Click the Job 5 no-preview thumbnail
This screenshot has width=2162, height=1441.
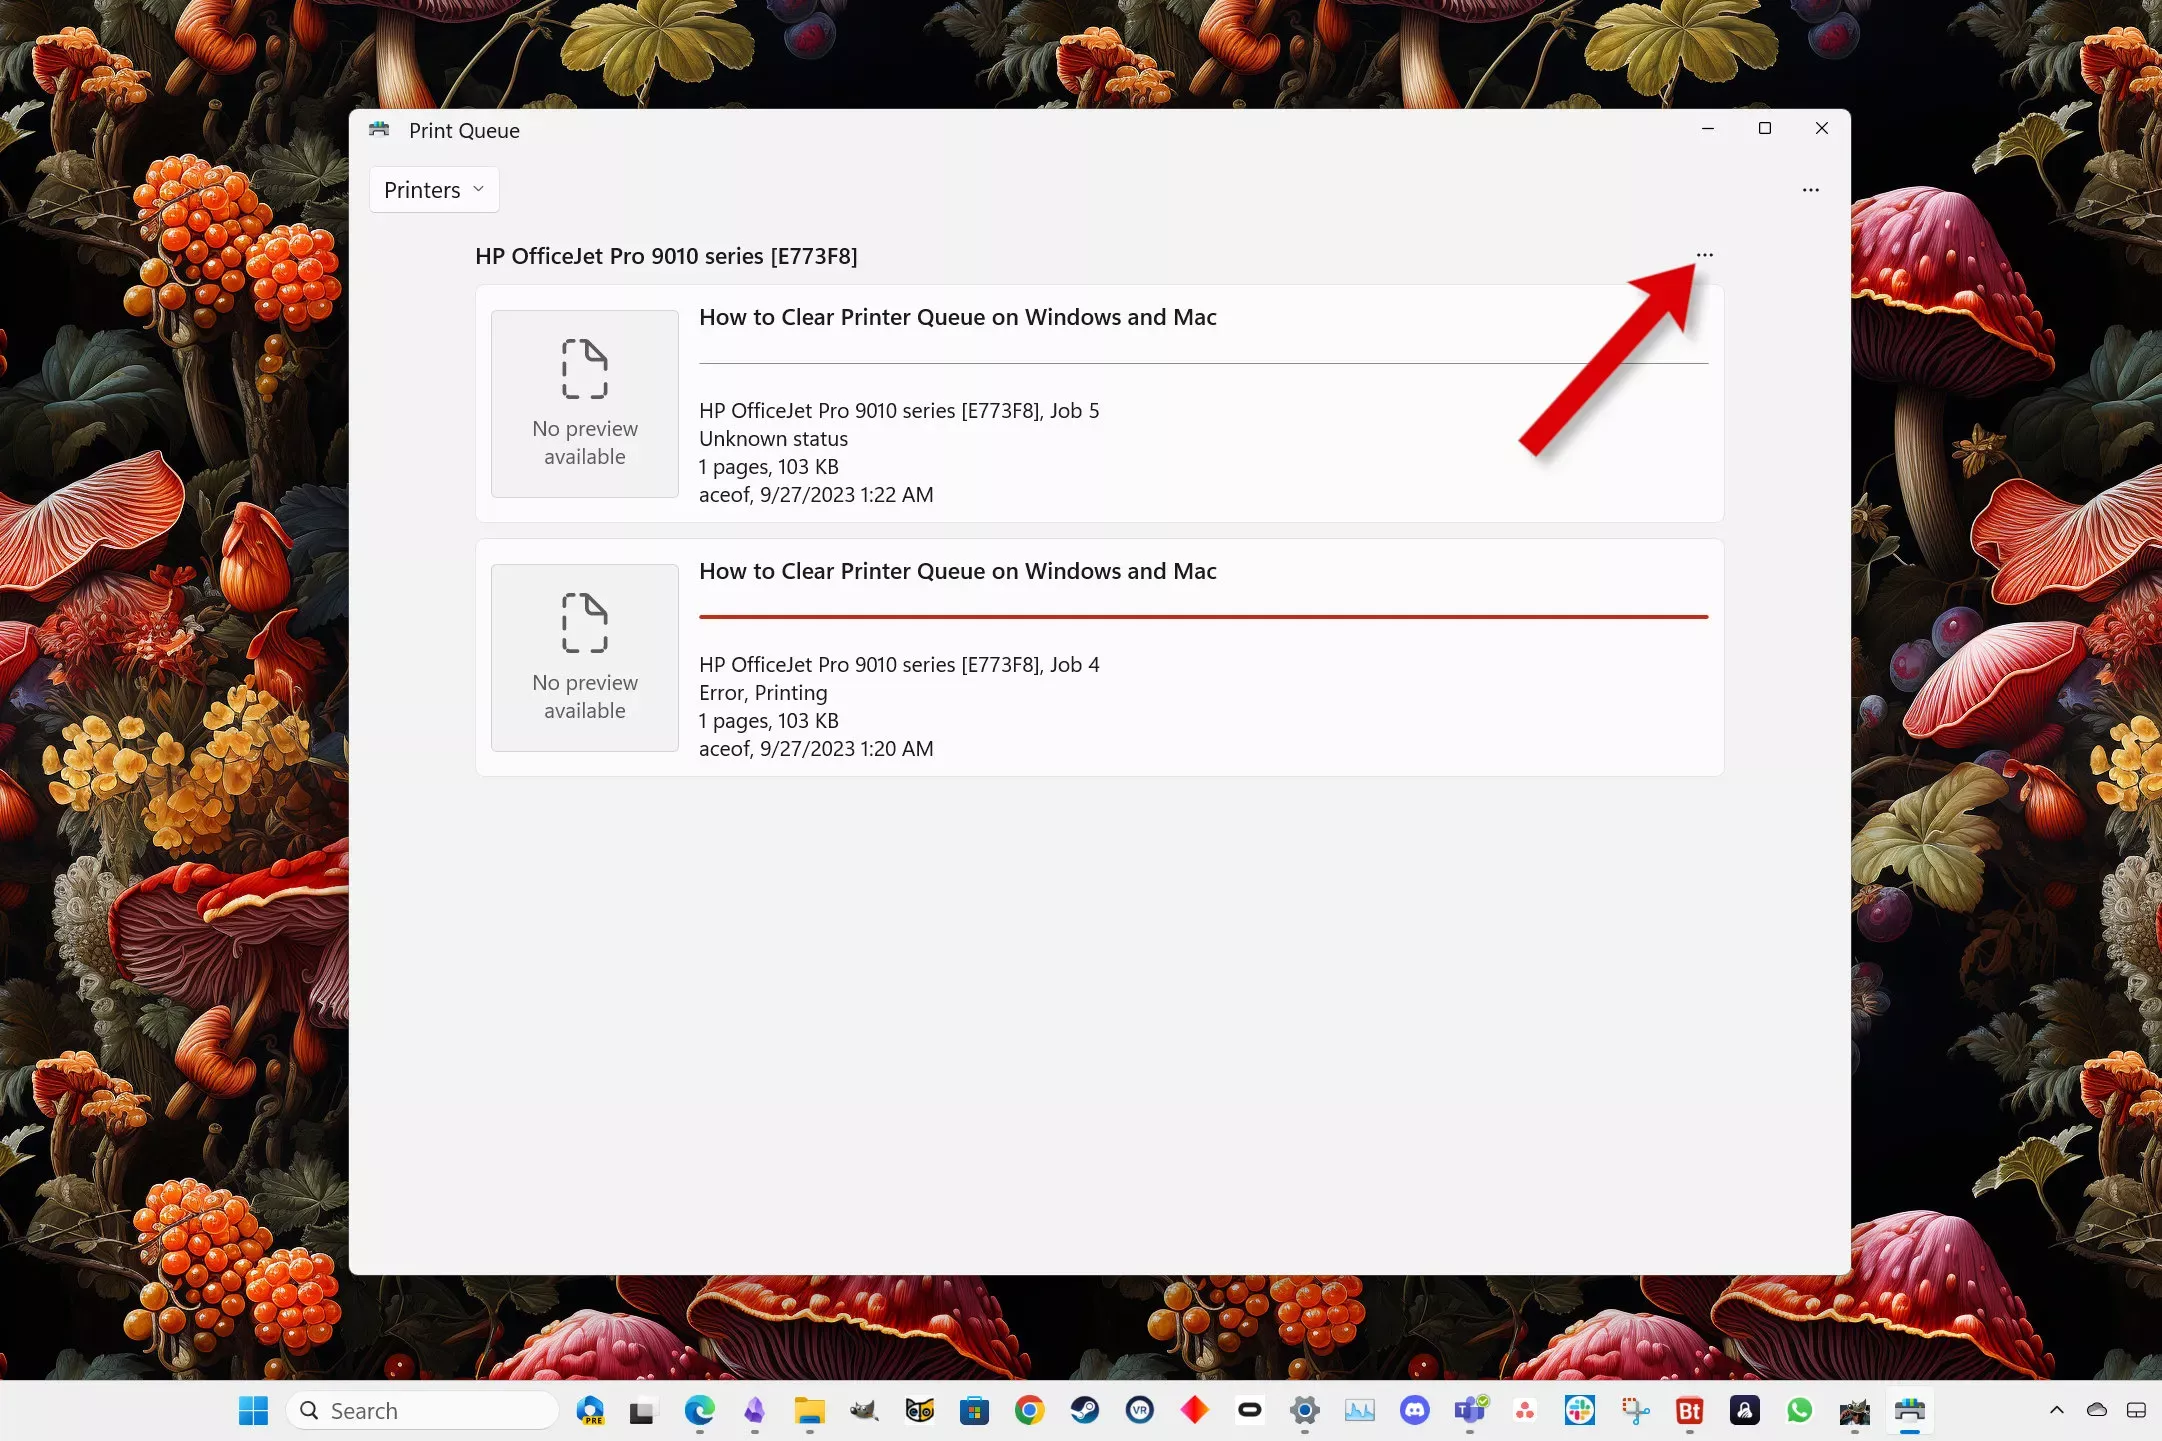pyautogui.click(x=585, y=404)
